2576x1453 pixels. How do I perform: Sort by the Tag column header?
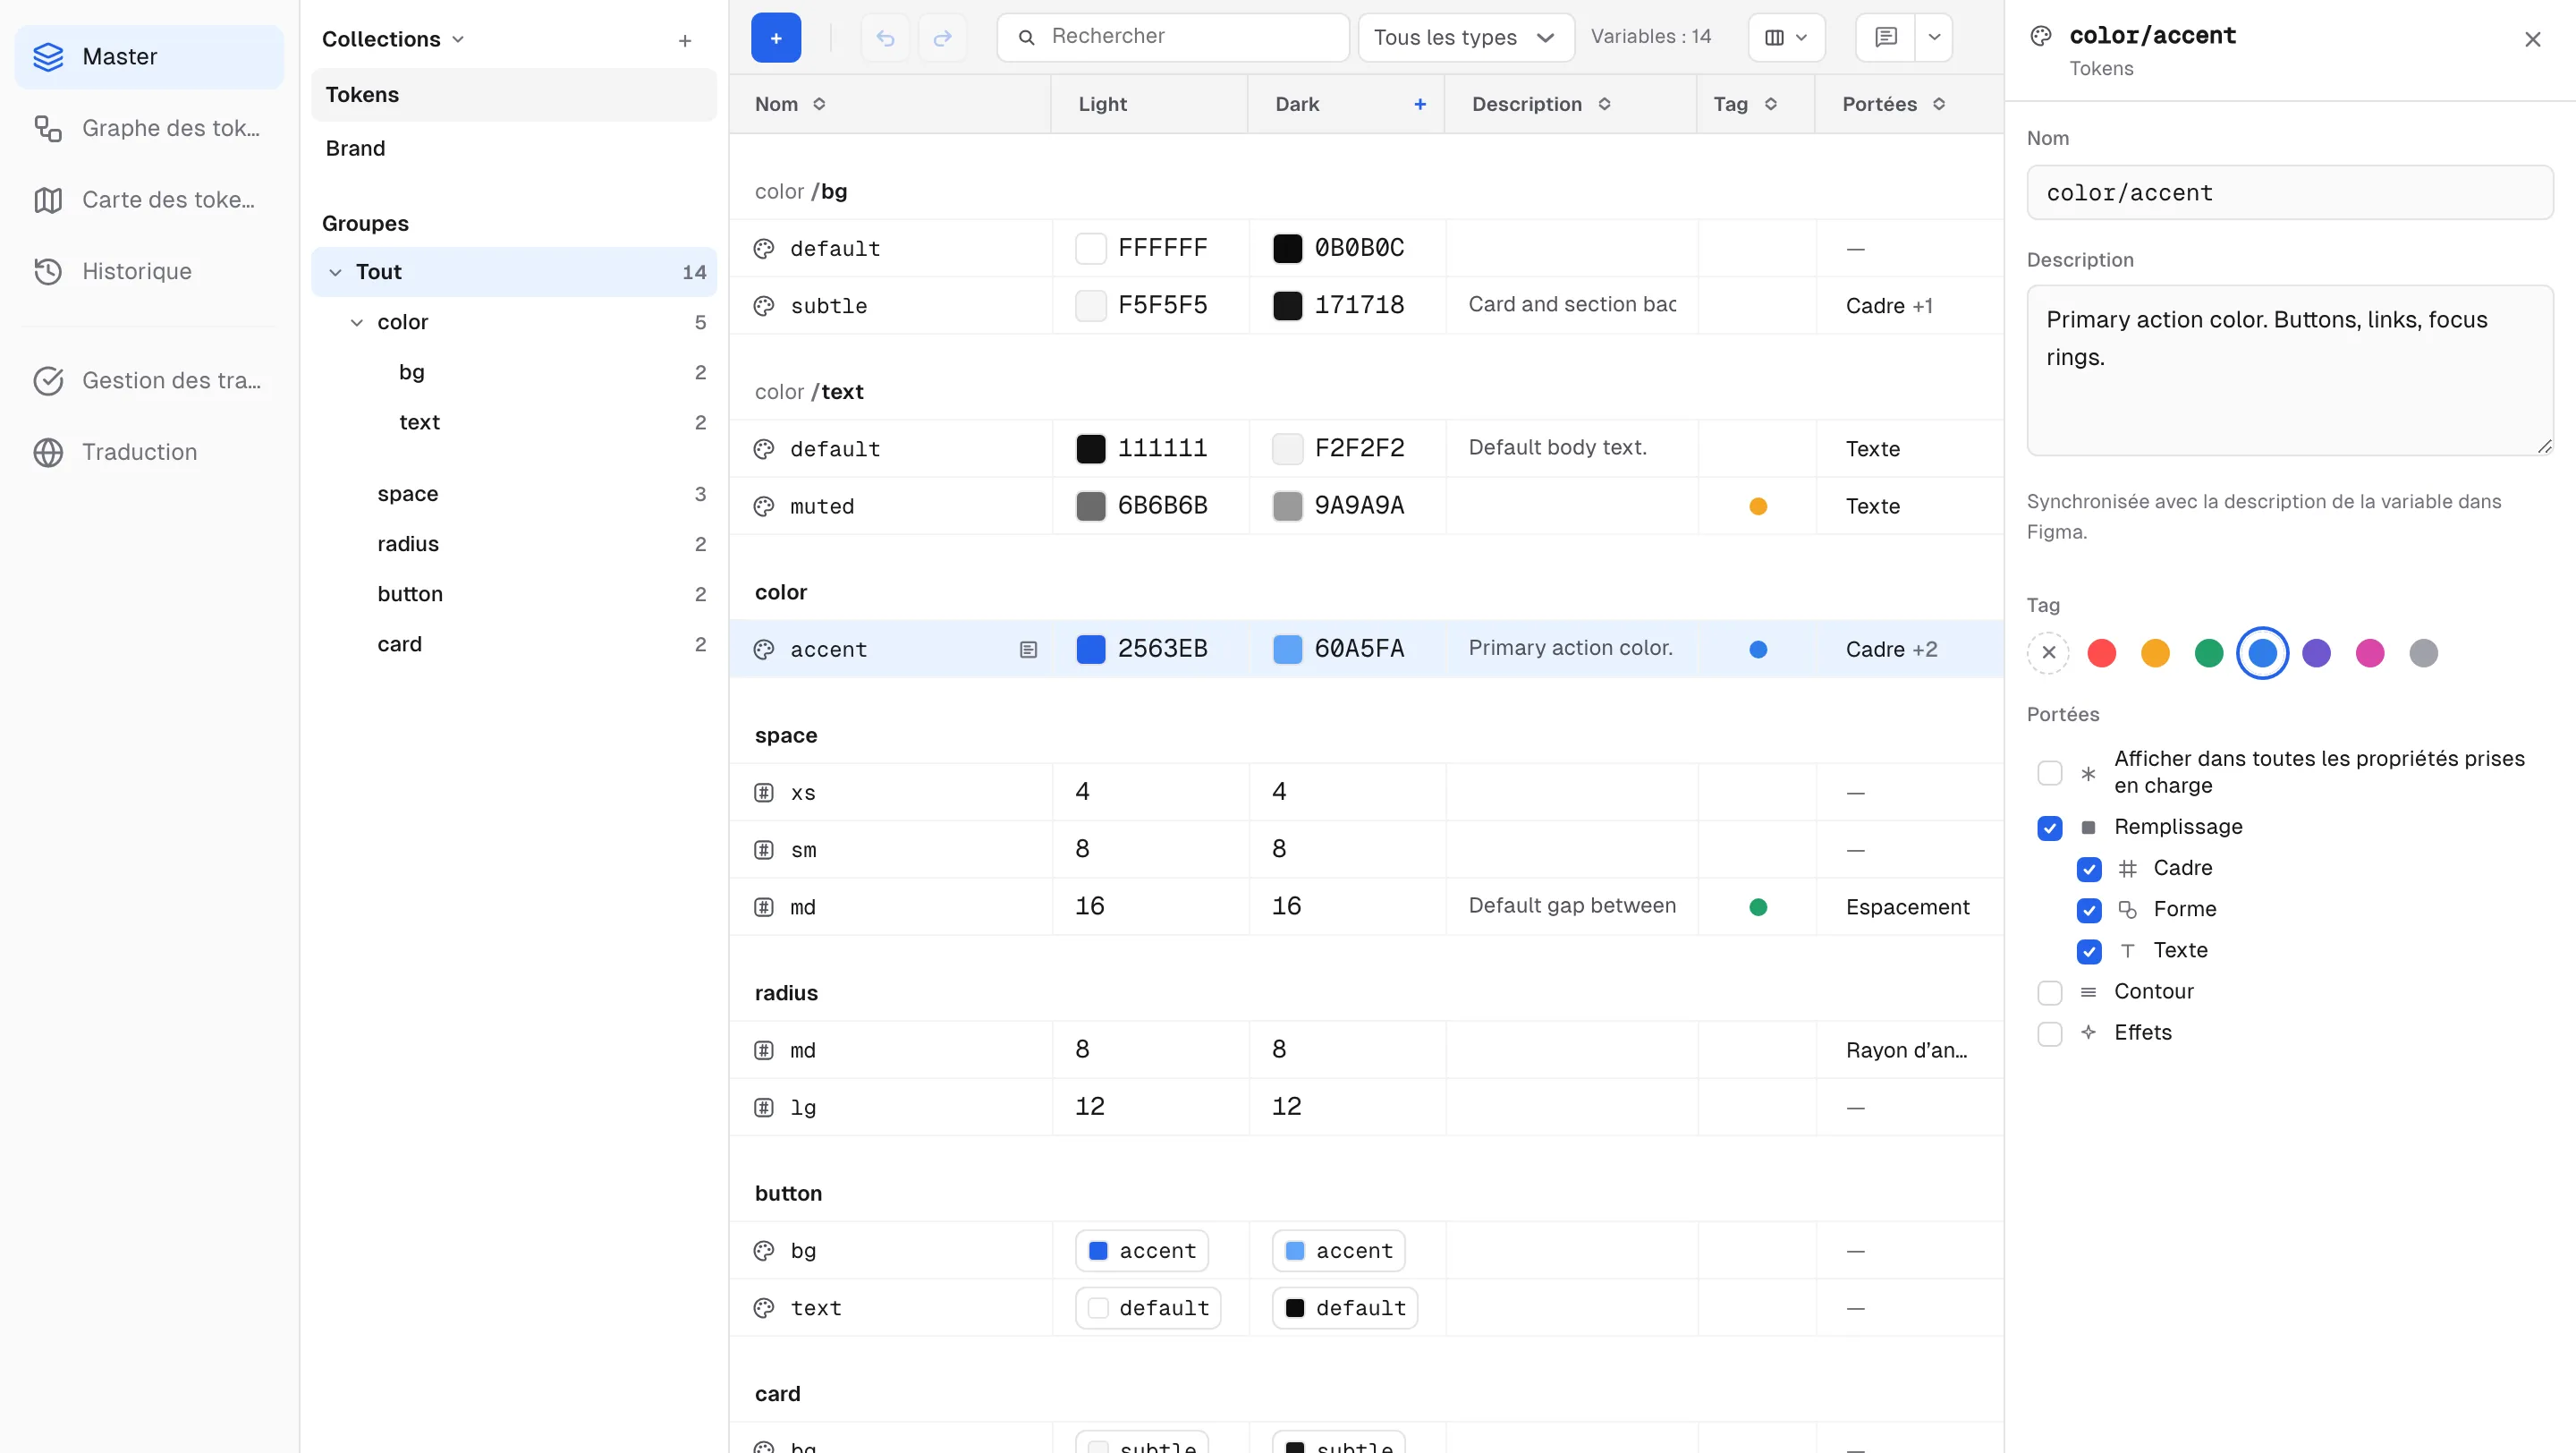pos(1744,104)
